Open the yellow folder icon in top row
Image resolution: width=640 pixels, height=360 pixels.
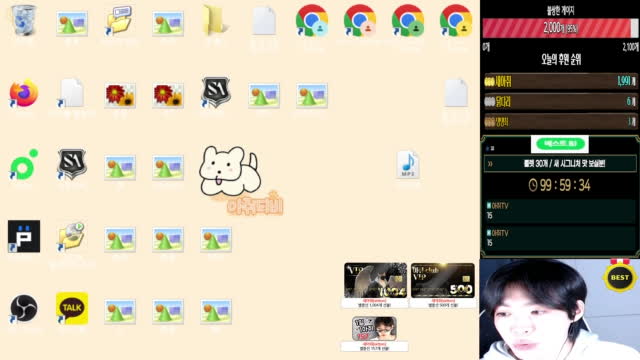[x=213, y=20]
